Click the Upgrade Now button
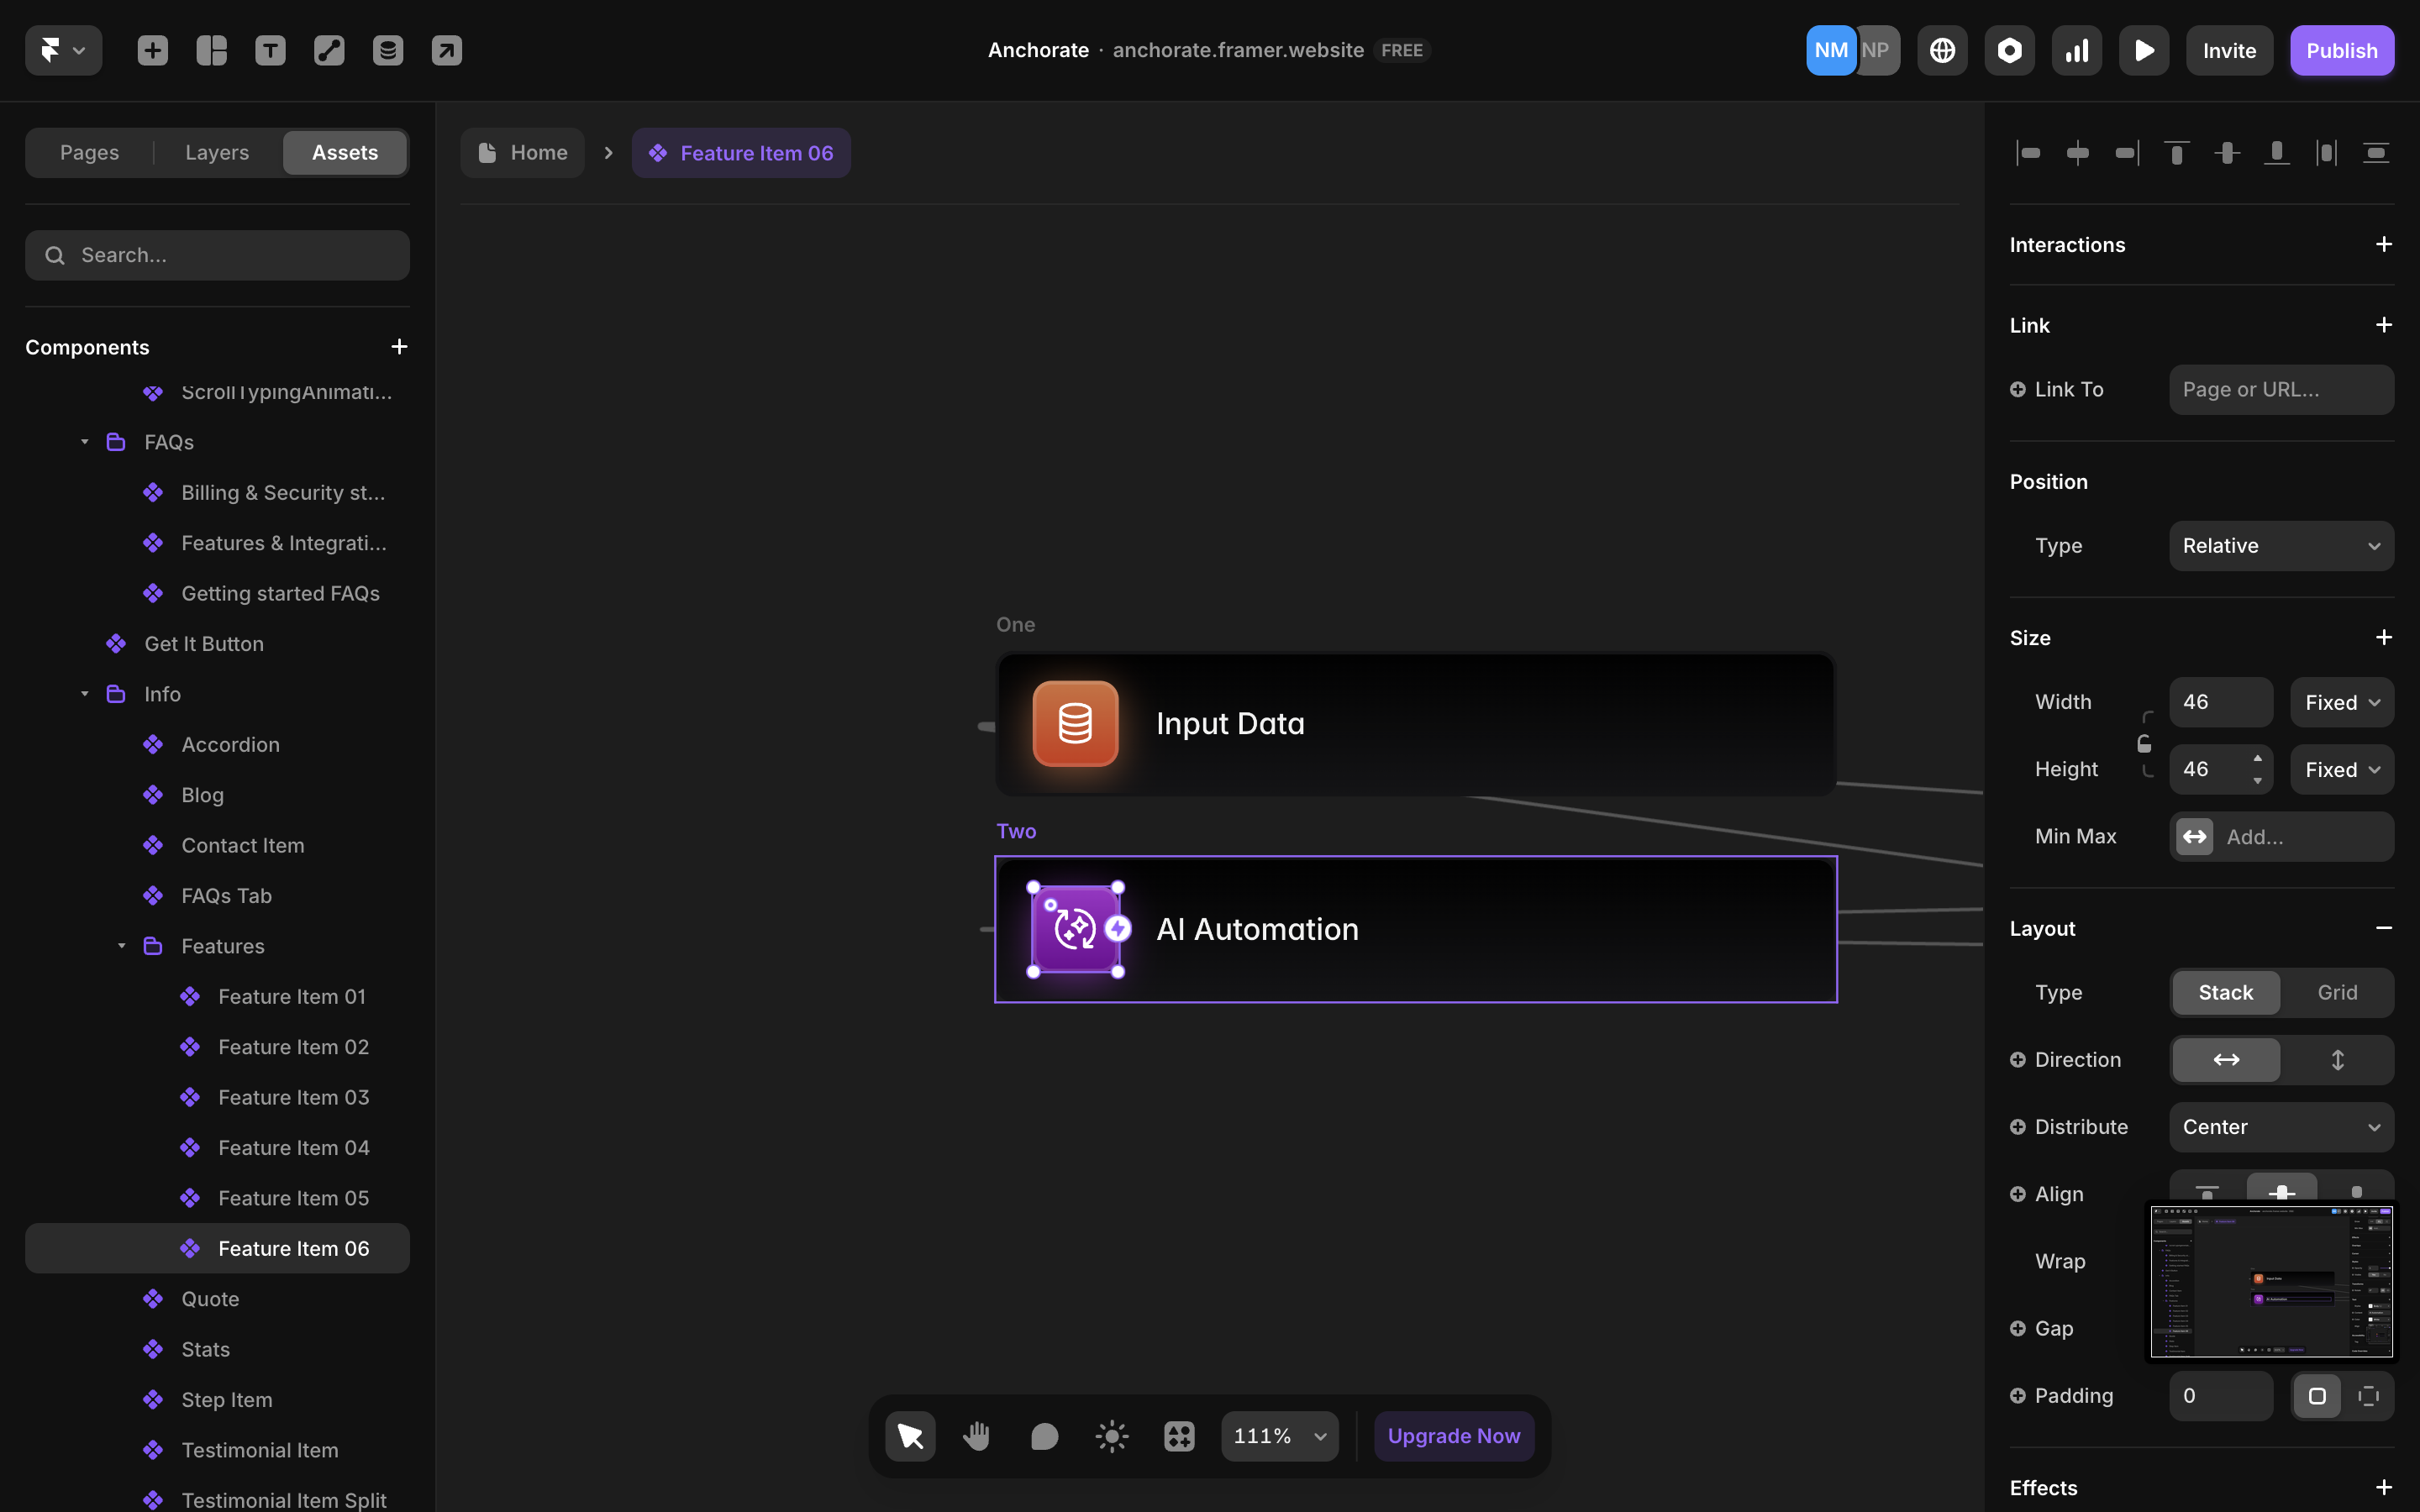Image resolution: width=2420 pixels, height=1512 pixels. click(1453, 1435)
